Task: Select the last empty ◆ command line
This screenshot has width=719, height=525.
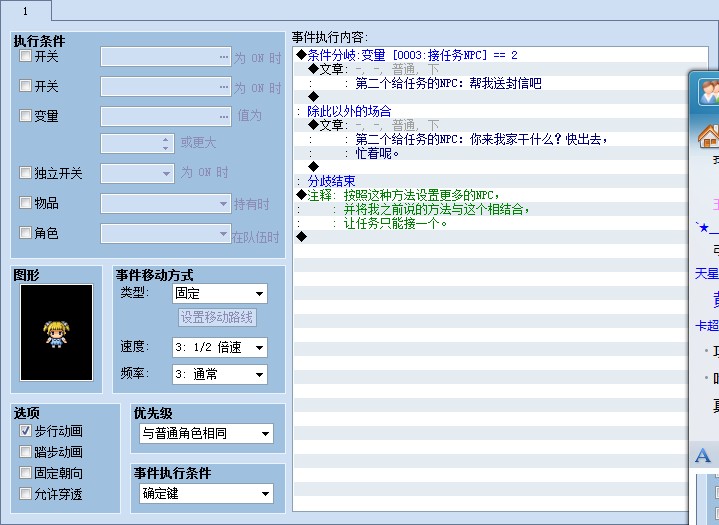Action: [301, 237]
